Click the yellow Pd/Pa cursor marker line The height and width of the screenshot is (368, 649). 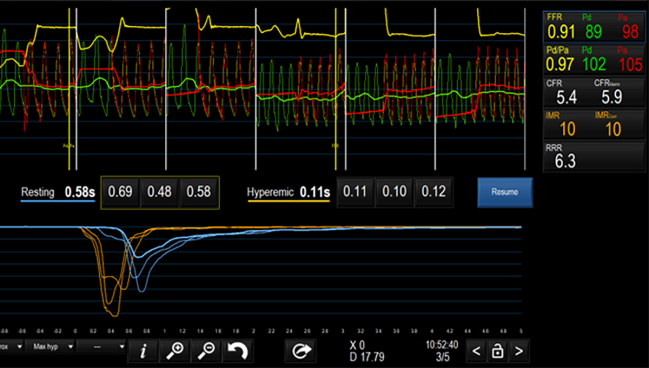[69, 89]
